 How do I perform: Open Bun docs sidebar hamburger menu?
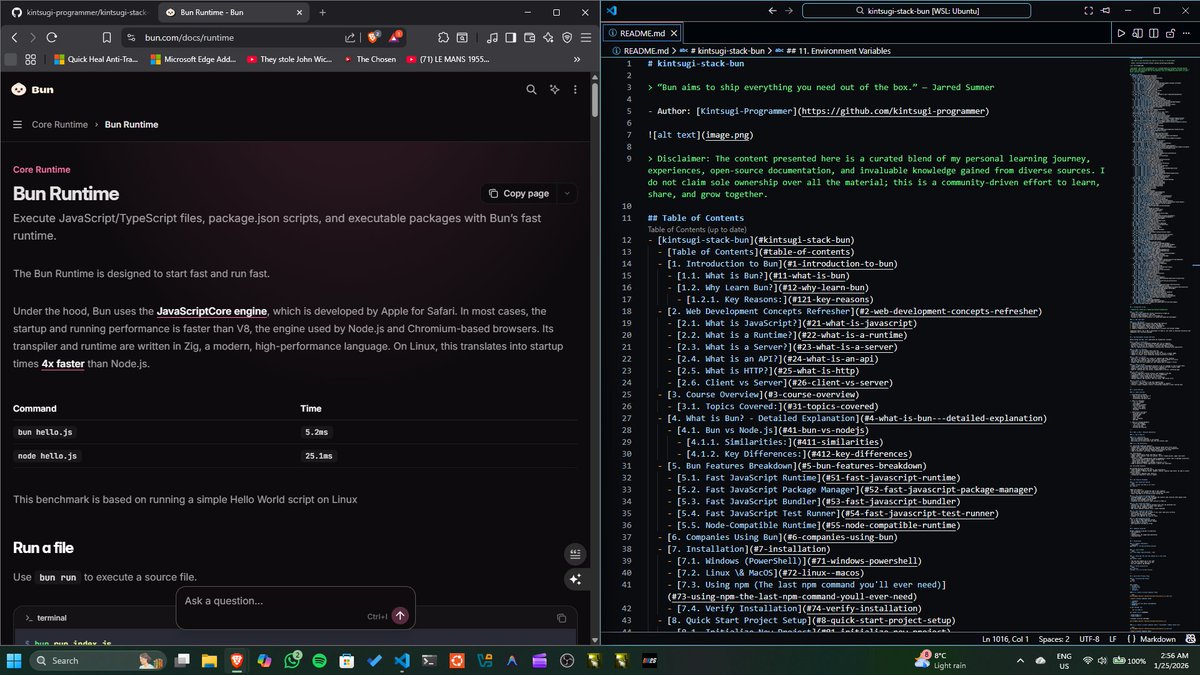[x=18, y=124]
